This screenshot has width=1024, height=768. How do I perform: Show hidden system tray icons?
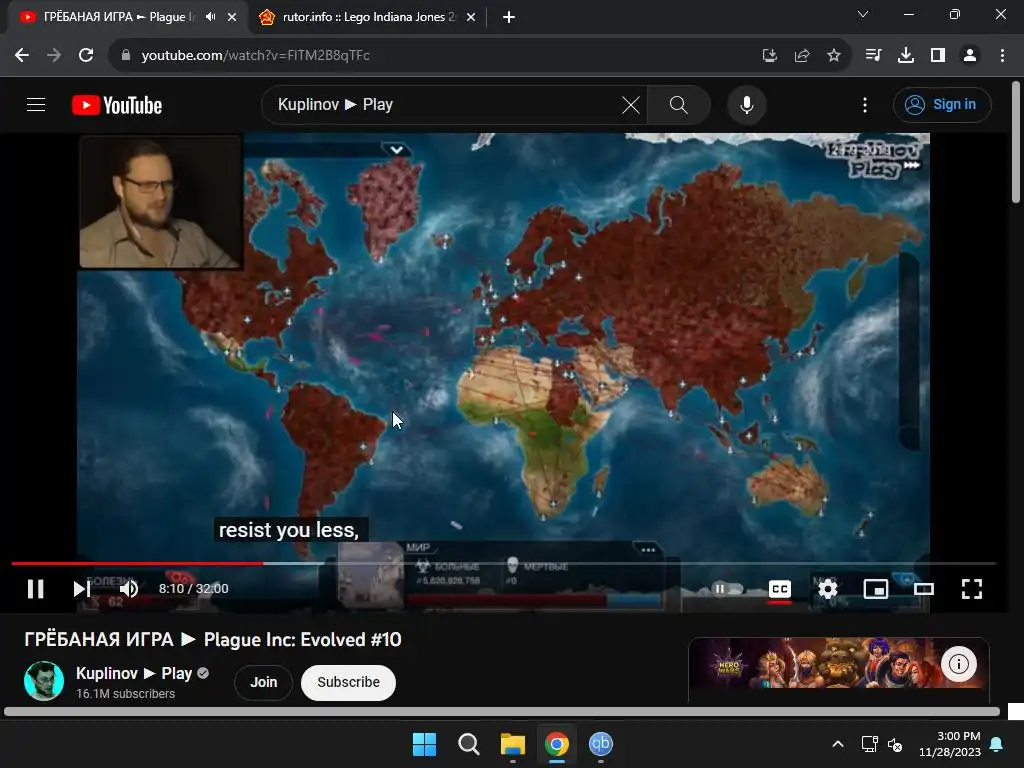[838, 744]
